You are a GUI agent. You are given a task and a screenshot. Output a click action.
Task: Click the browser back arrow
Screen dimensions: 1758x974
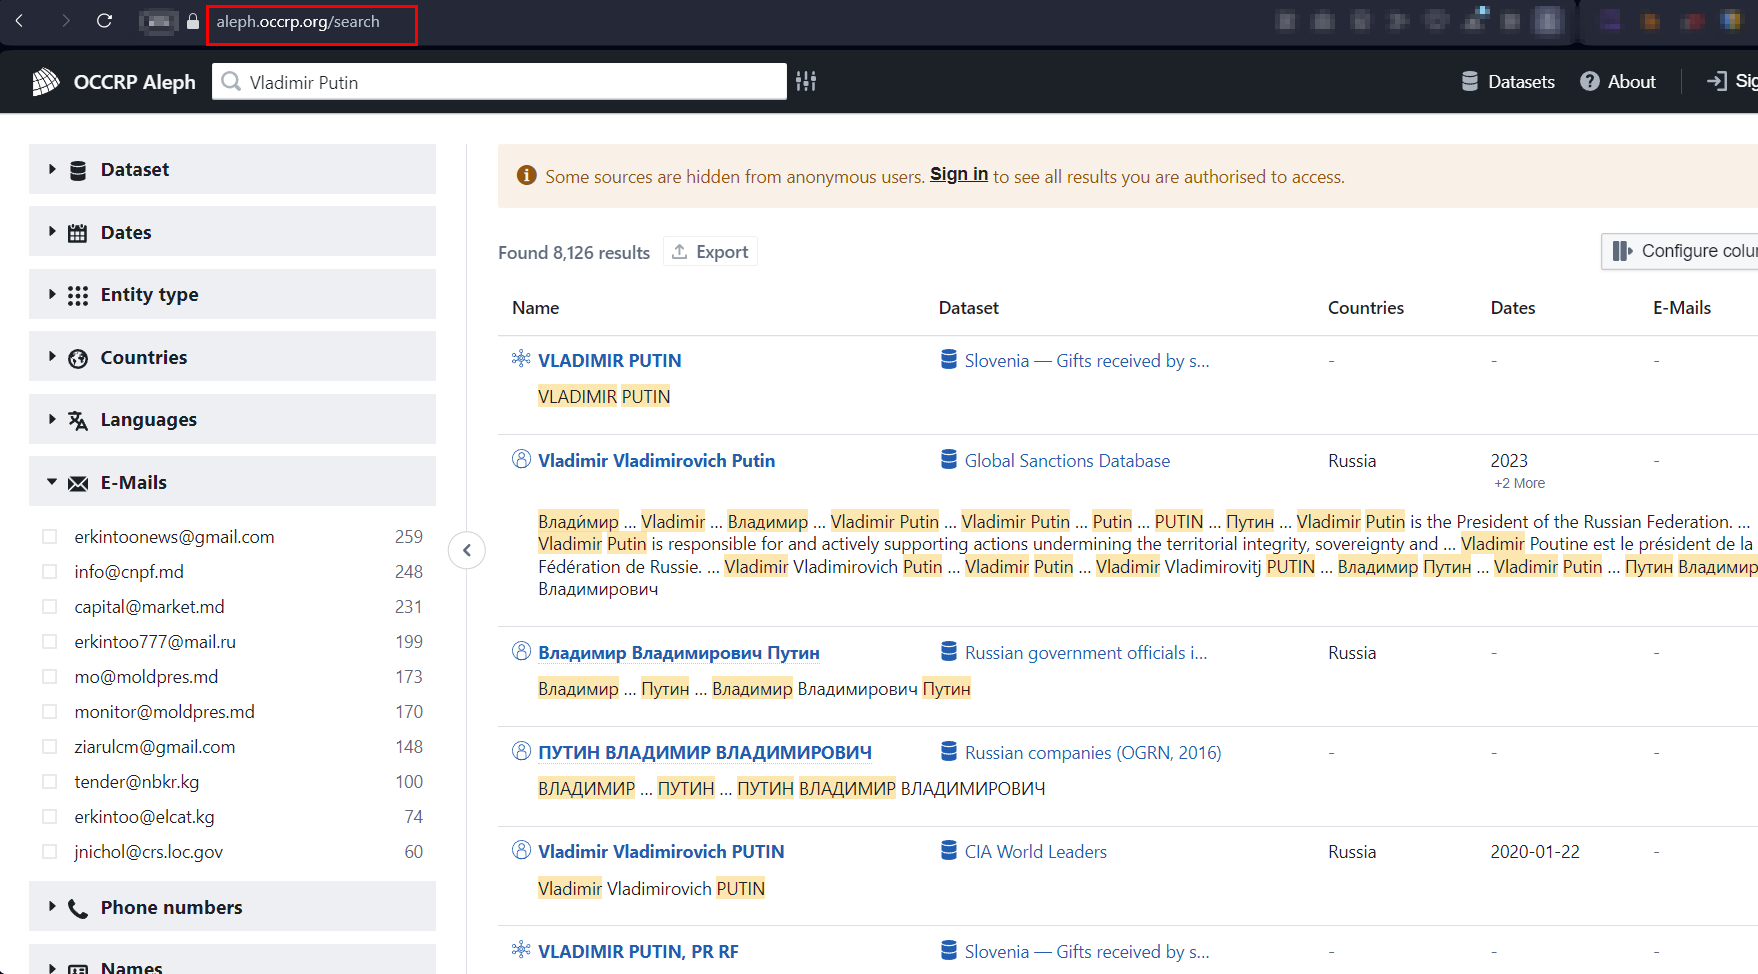tap(19, 21)
